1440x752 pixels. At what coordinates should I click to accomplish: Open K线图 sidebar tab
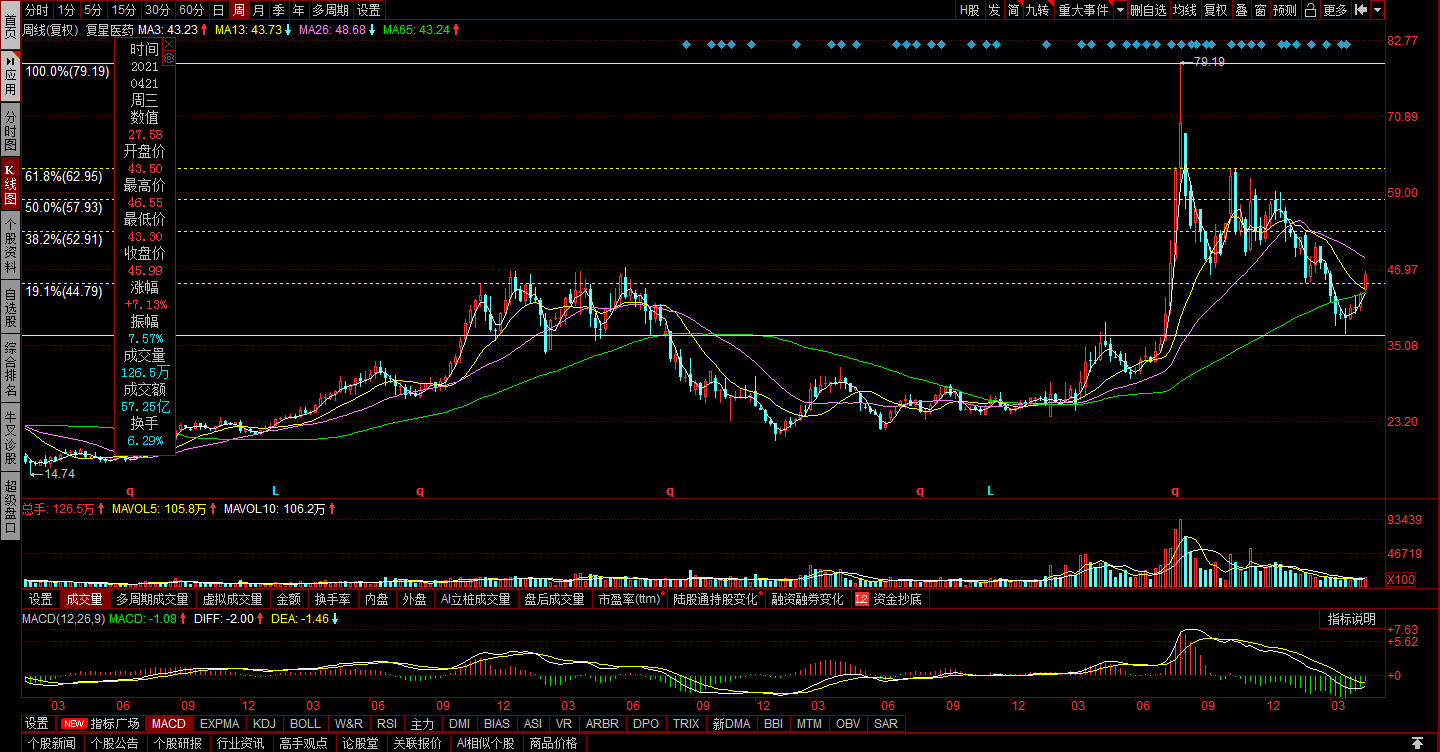[x=10, y=185]
